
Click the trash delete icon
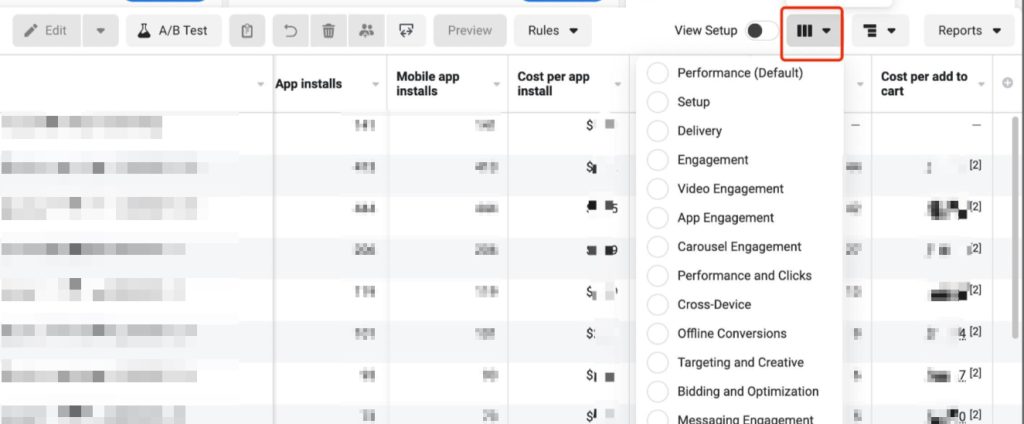(328, 31)
